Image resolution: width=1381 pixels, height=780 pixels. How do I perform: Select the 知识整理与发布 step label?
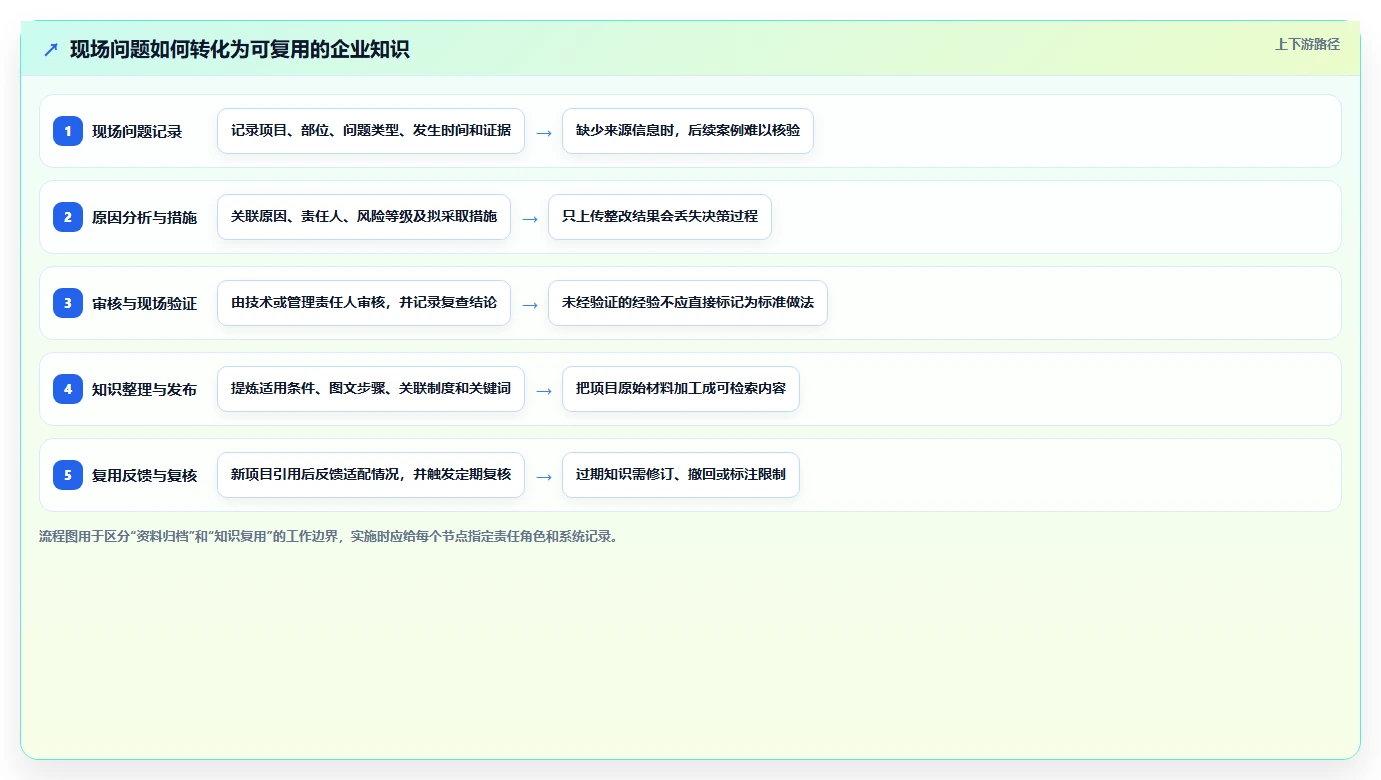click(x=144, y=389)
